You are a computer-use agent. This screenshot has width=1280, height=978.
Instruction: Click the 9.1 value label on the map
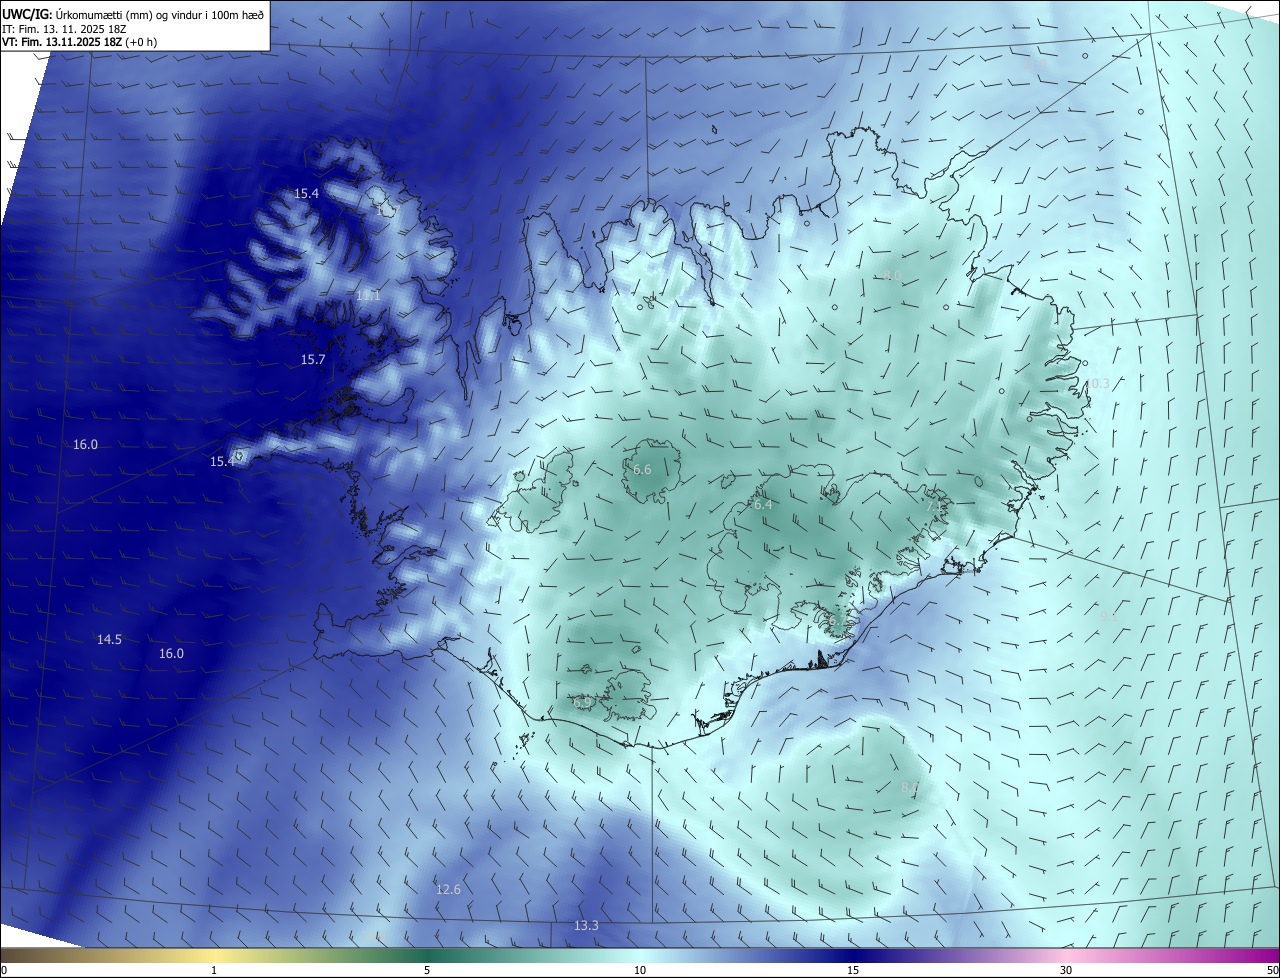coord(1108,616)
